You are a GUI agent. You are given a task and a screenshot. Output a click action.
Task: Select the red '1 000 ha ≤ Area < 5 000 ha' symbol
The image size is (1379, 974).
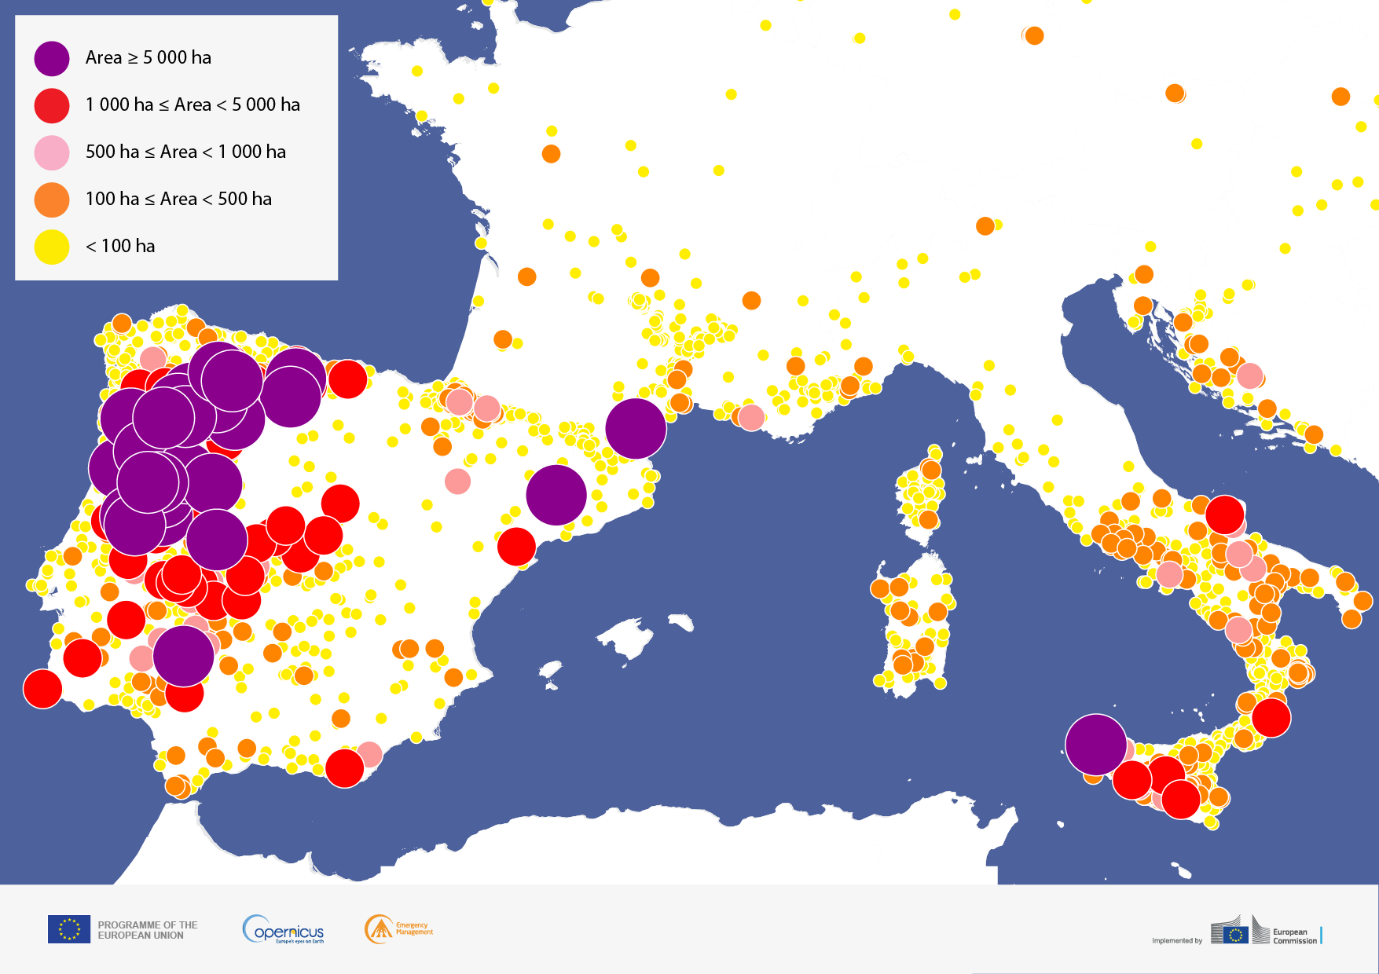(x=52, y=104)
